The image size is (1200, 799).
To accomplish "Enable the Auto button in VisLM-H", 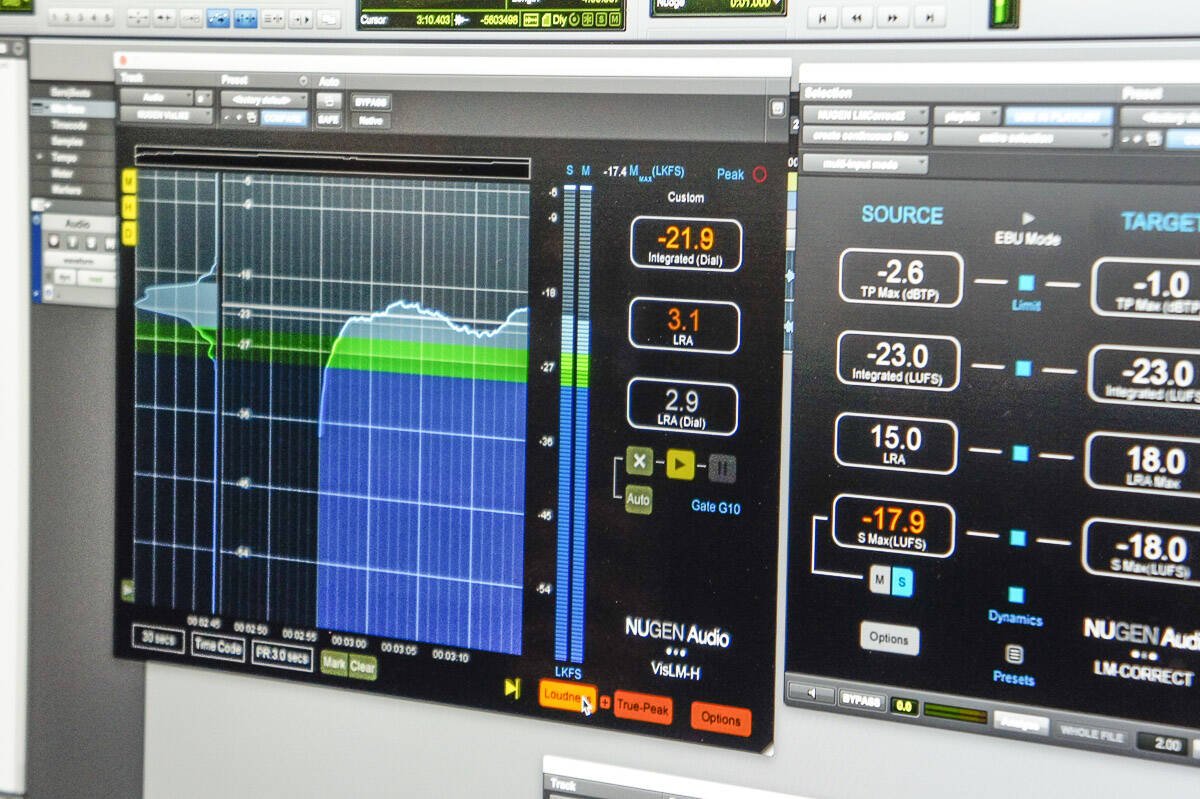I will (x=638, y=498).
